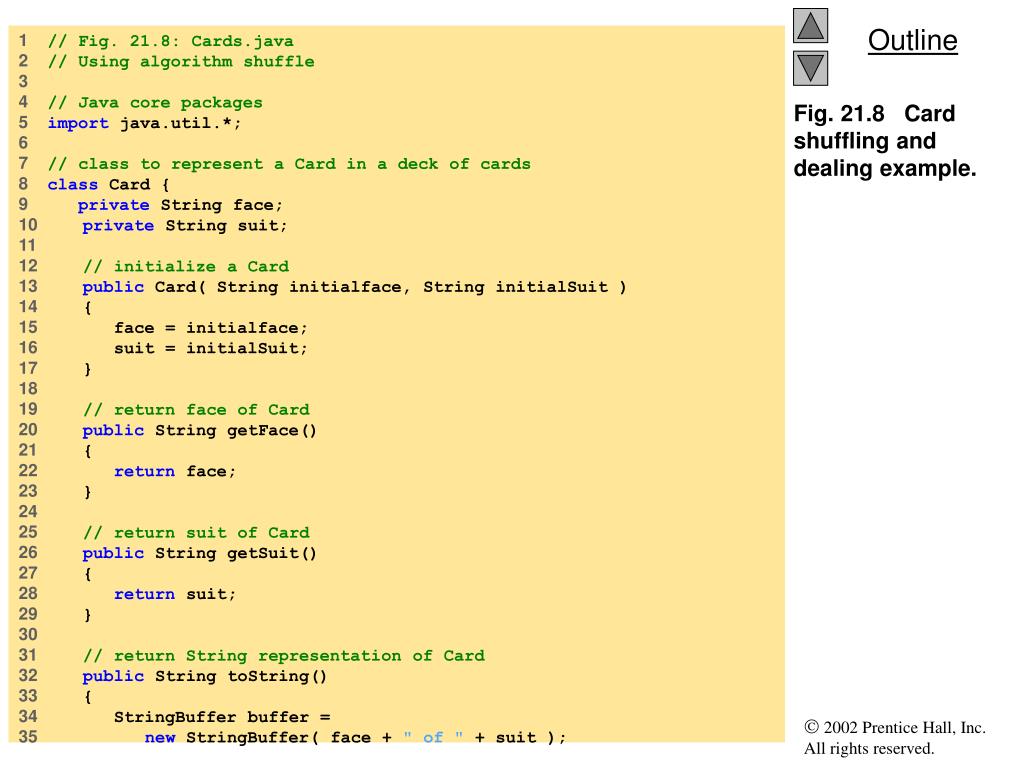Select the '// return face of Card' comment

click(196, 410)
